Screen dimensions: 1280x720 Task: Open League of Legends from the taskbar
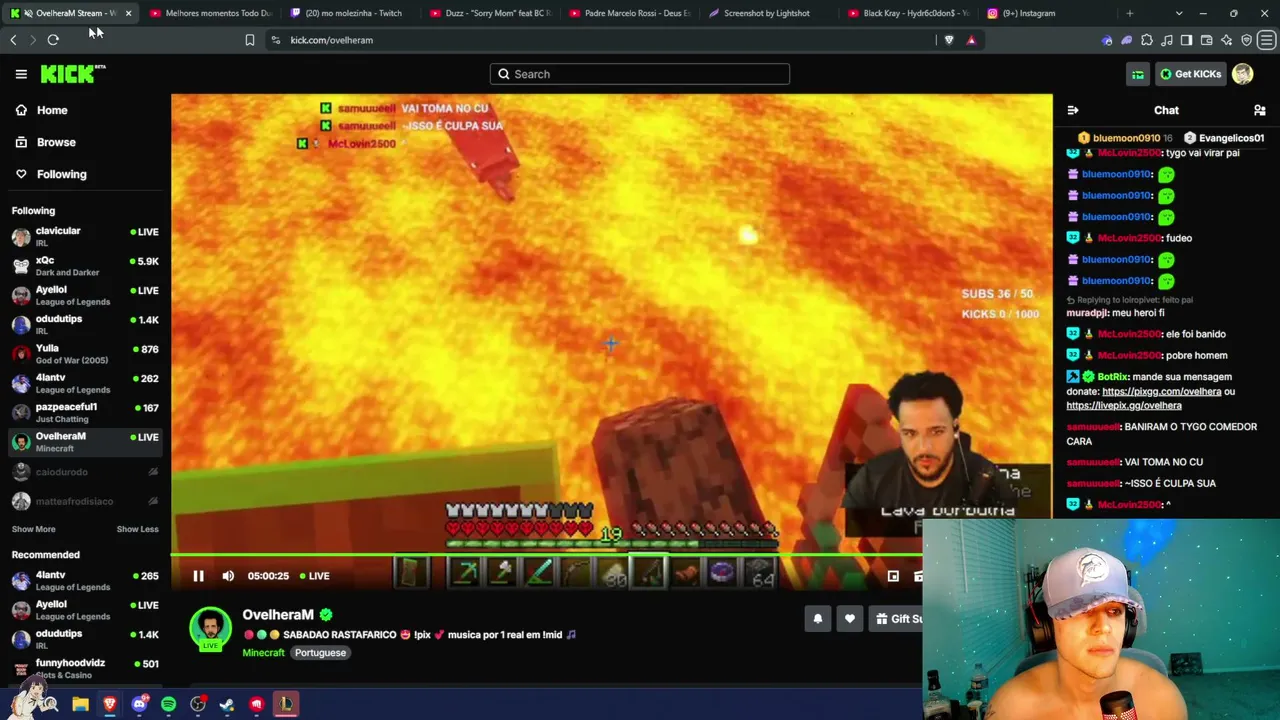click(286, 704)
